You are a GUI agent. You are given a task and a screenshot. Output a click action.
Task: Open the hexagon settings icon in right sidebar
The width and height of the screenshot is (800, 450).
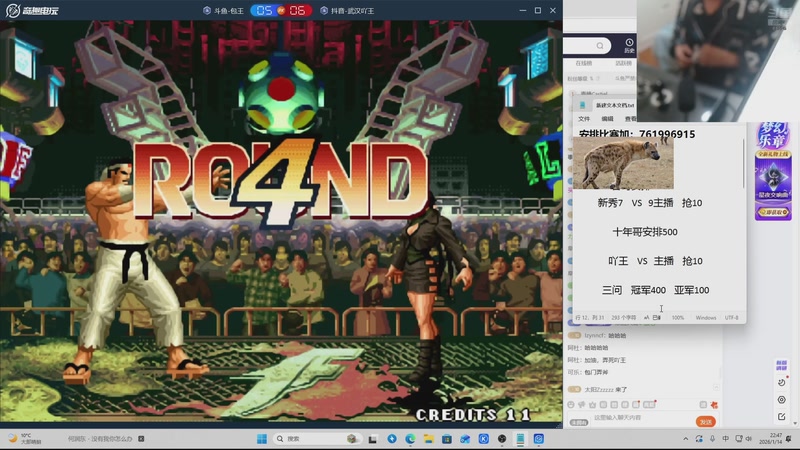782,399
